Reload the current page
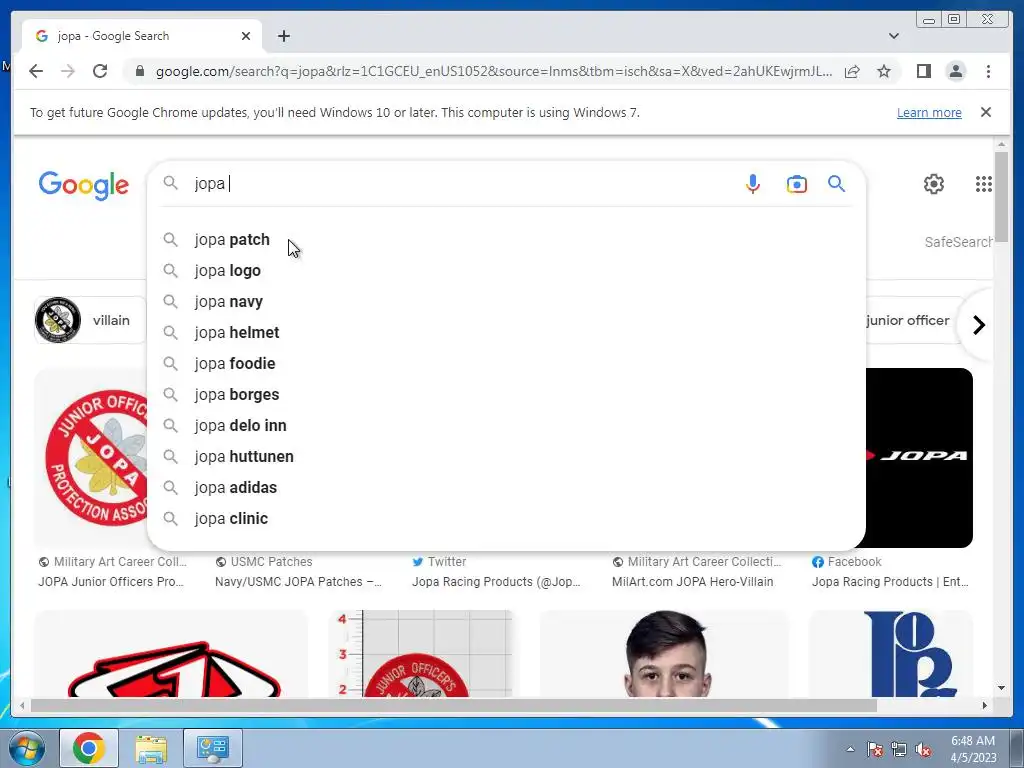The width and height of the screenshot is (1024, 768). [x=100, y=71]
